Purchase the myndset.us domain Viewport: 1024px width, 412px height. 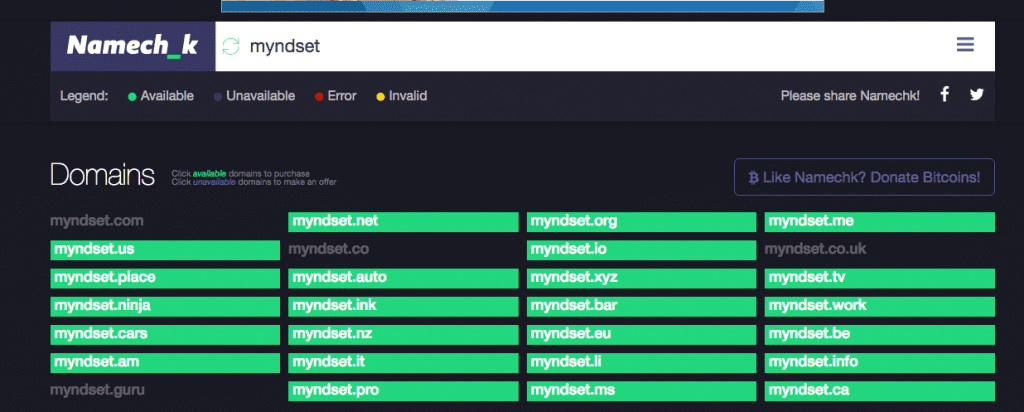(x=165, y=250)
